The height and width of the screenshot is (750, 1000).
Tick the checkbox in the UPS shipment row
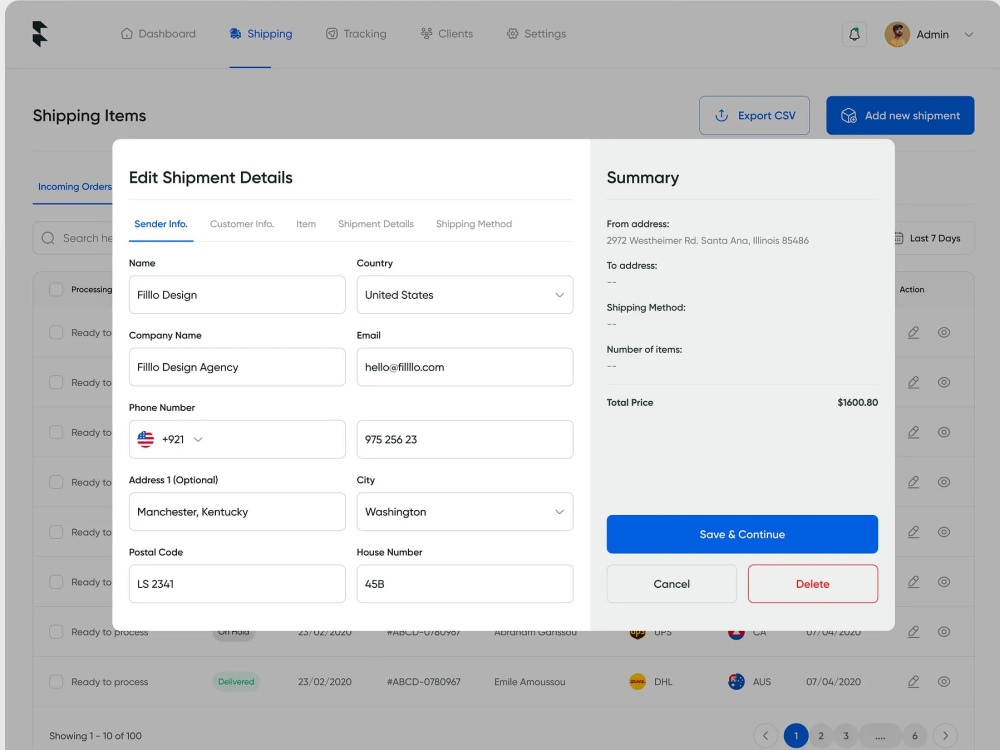click(x=56, y=631)
